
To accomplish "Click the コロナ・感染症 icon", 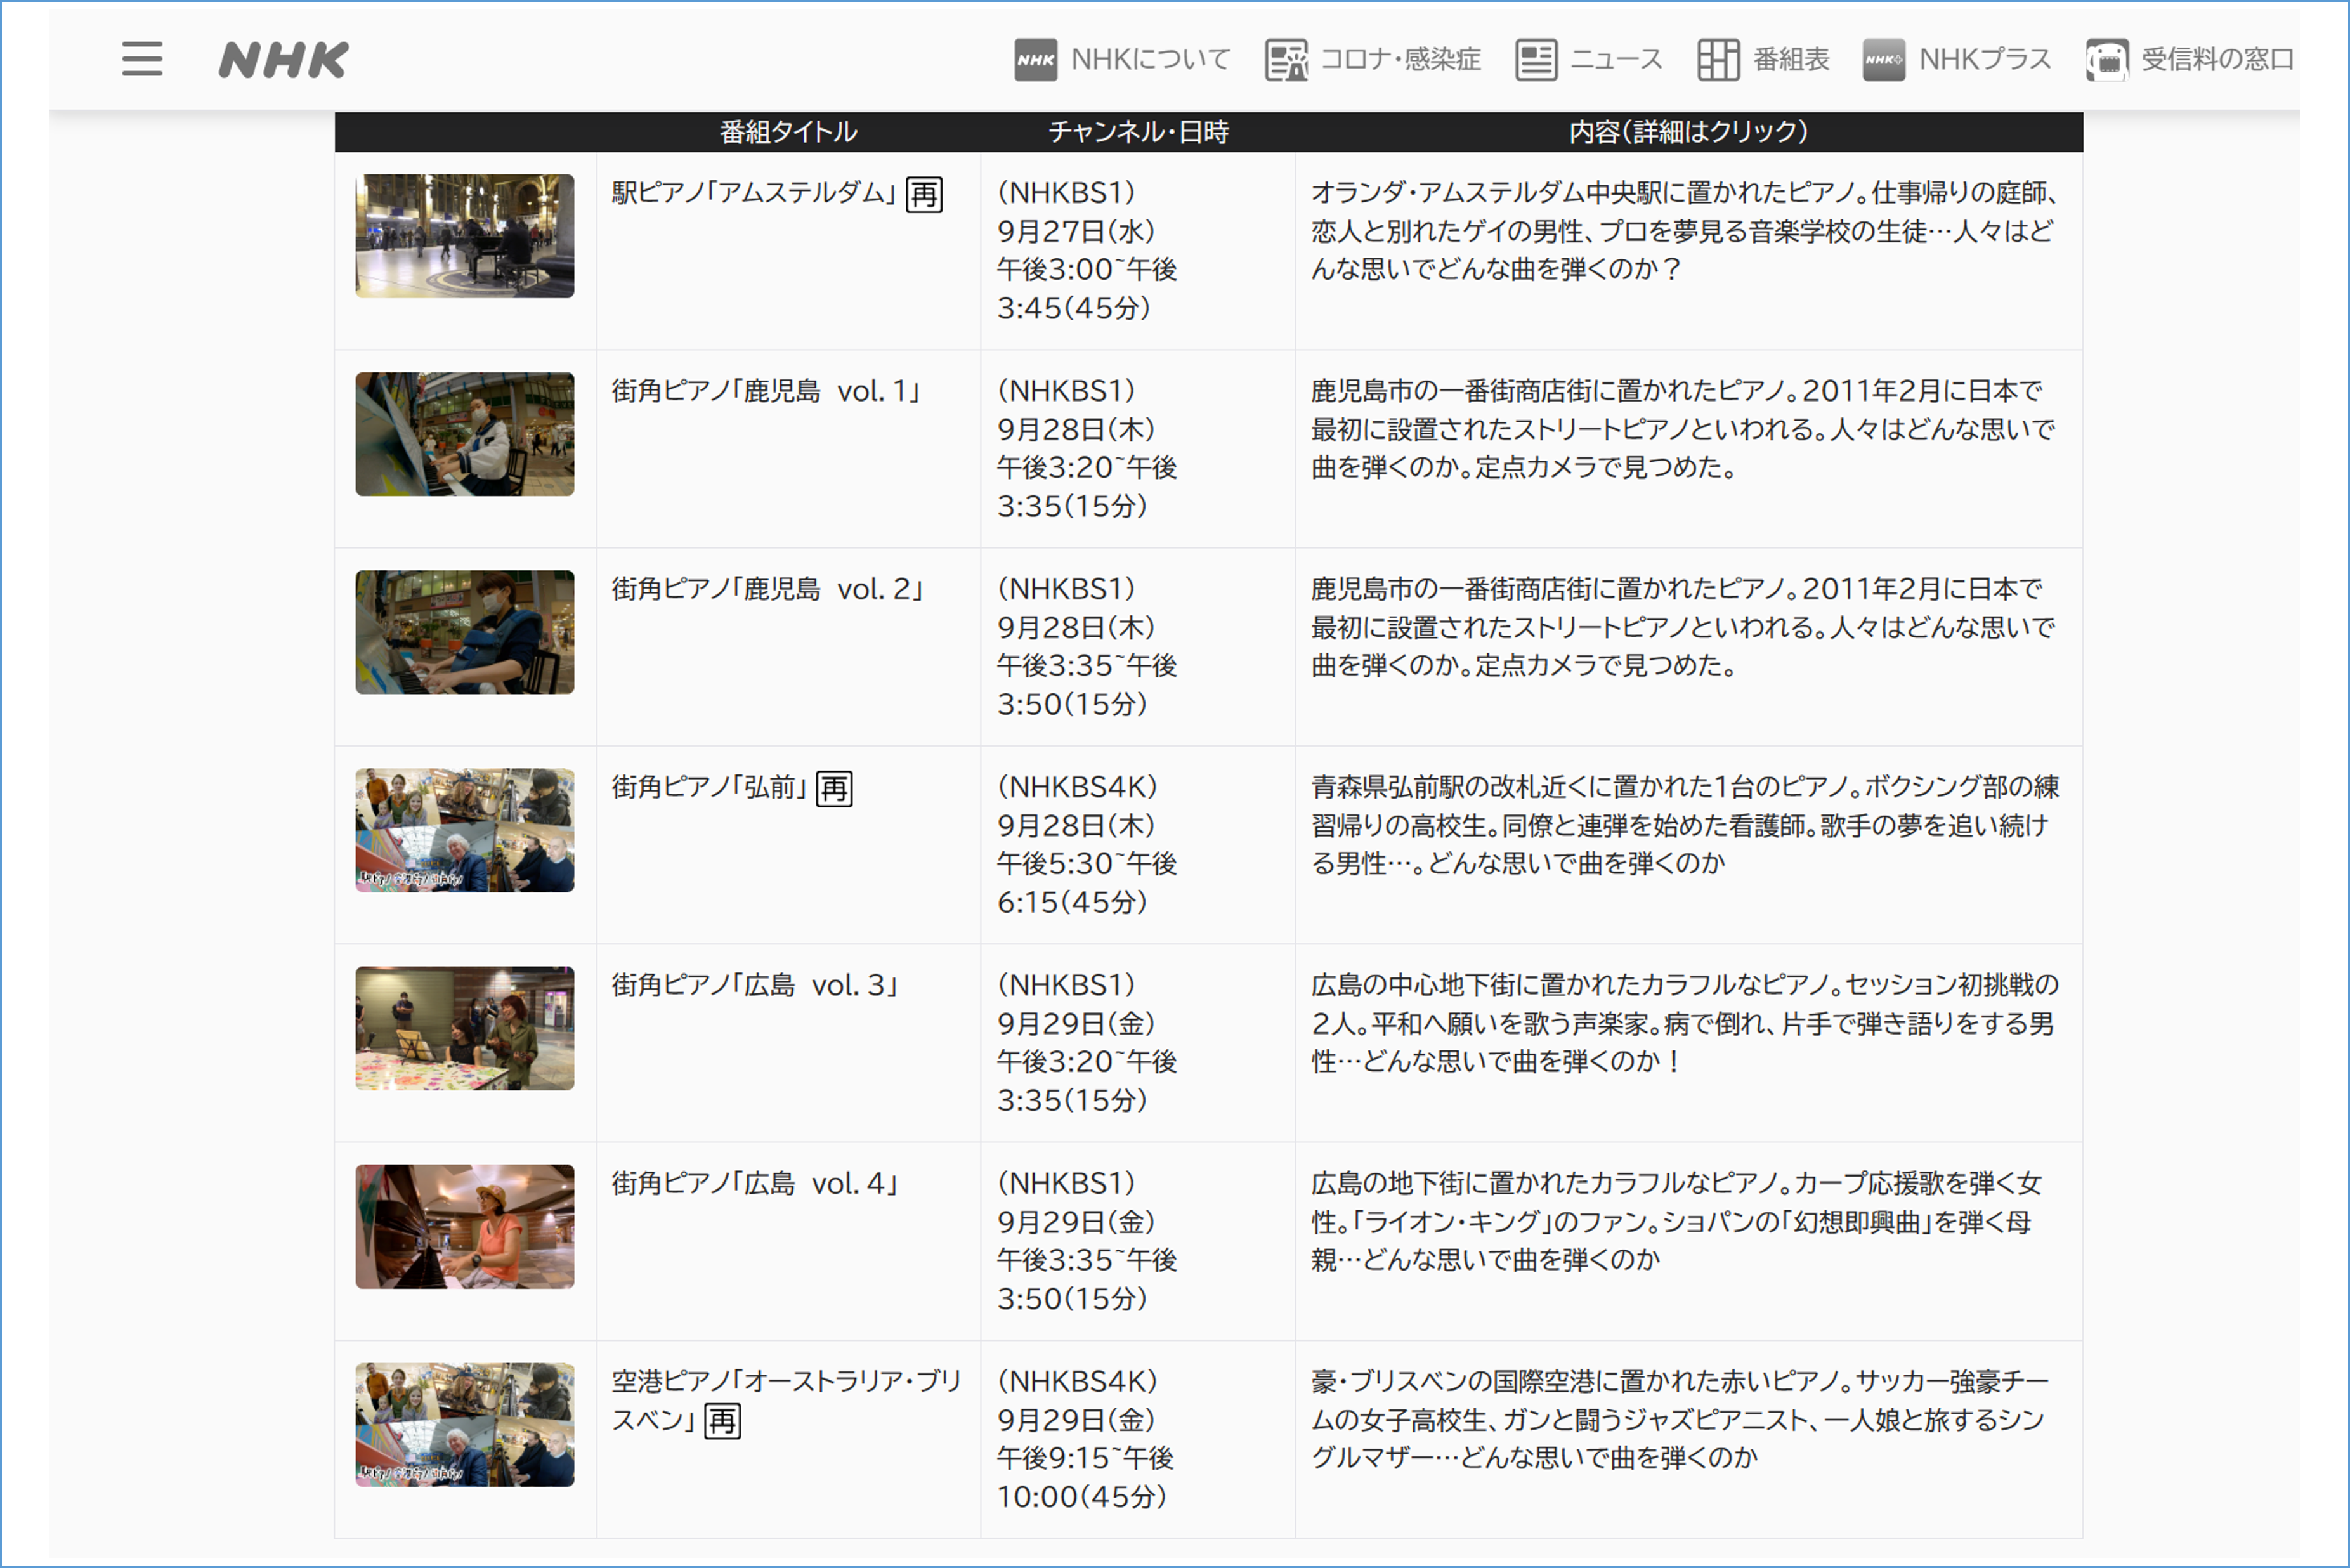I will 1286,60.
